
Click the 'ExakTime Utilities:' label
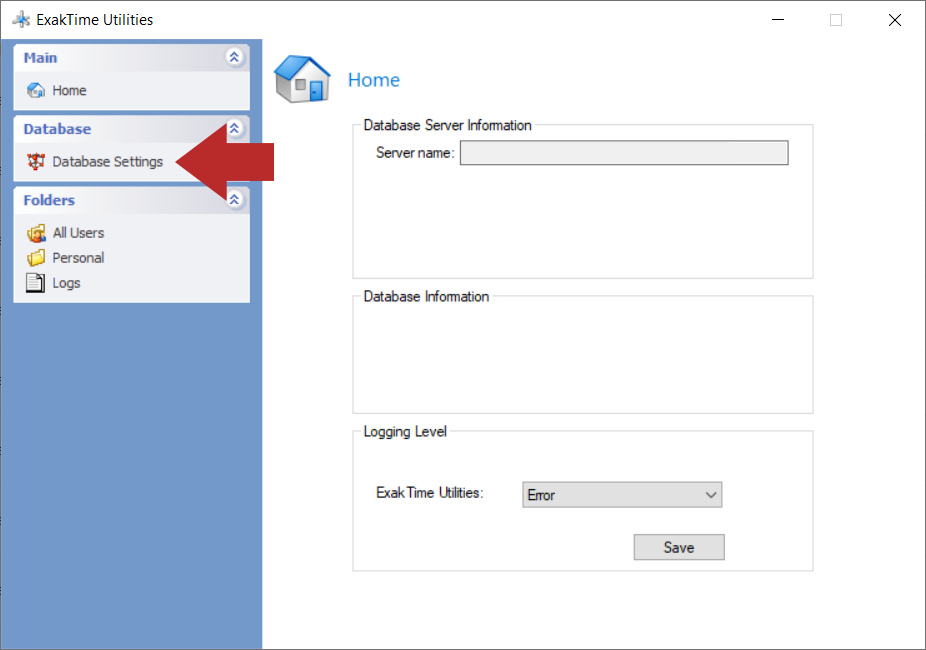(x=429, y=492)
